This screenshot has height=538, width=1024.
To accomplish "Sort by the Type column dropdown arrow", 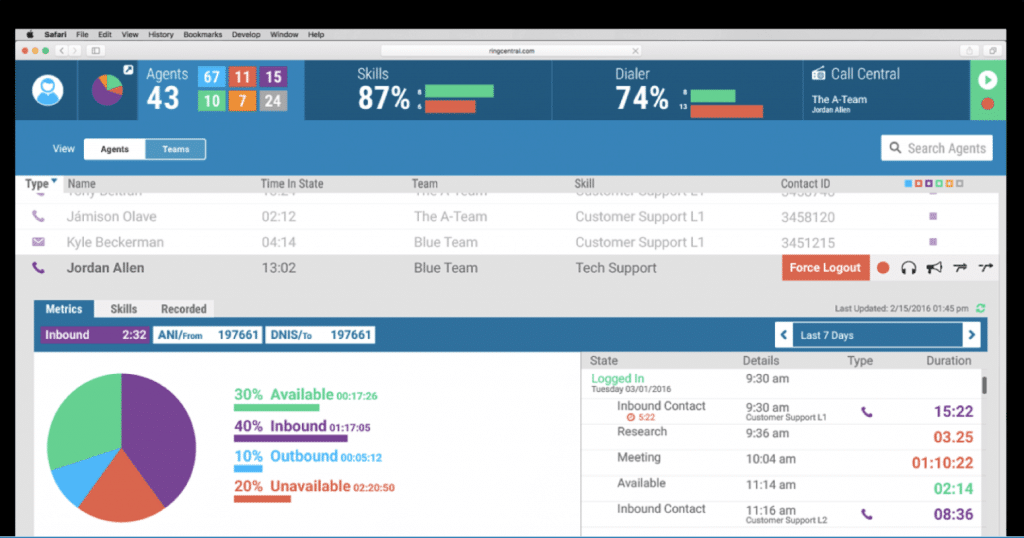I will click(x=53, y=183).
